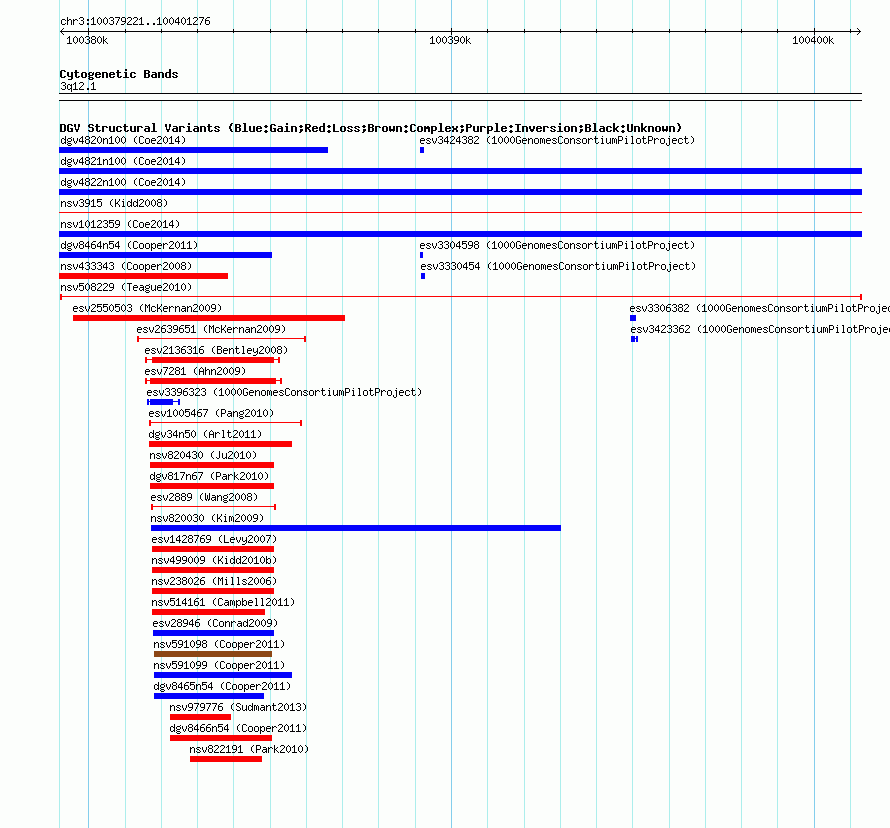Open the dgv34n50 (Arlt2011) red bar
890x828 pixels.
pos(220,444)
